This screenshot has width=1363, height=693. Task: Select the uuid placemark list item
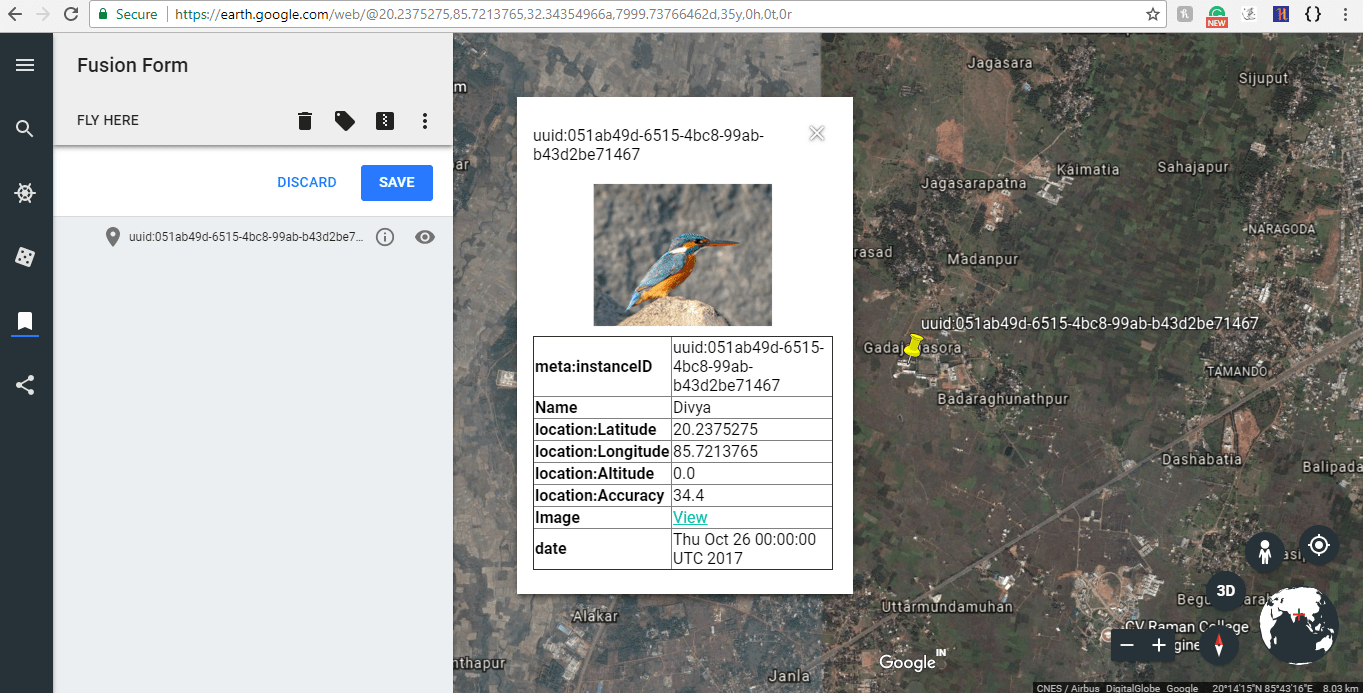click(245, 237)
